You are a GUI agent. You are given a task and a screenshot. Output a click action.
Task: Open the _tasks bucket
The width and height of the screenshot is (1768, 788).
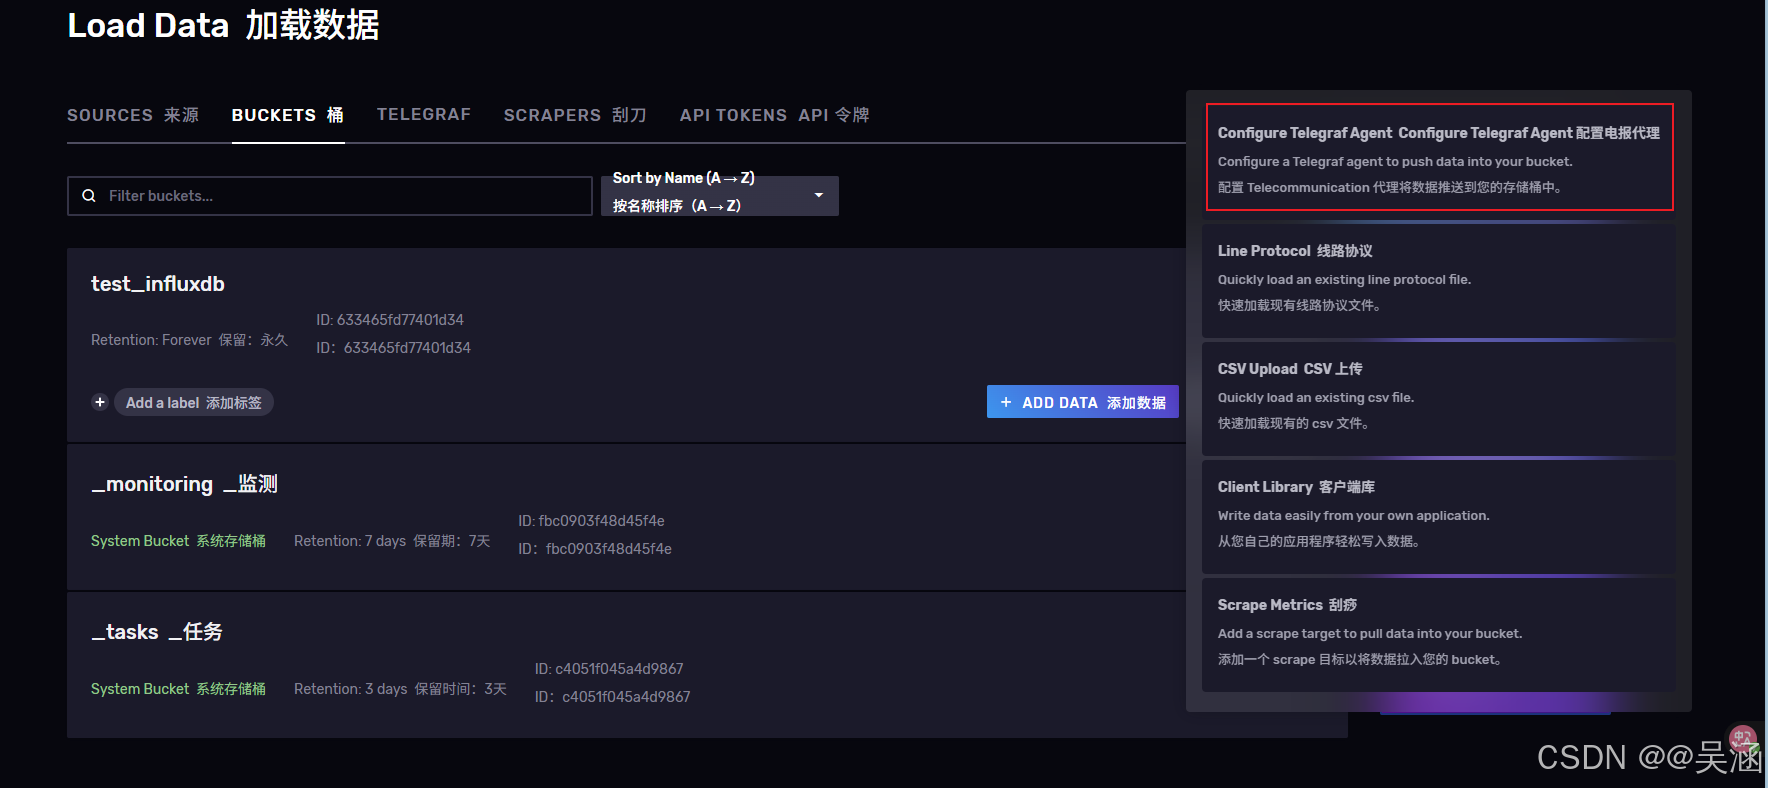(x=157, y=632)
